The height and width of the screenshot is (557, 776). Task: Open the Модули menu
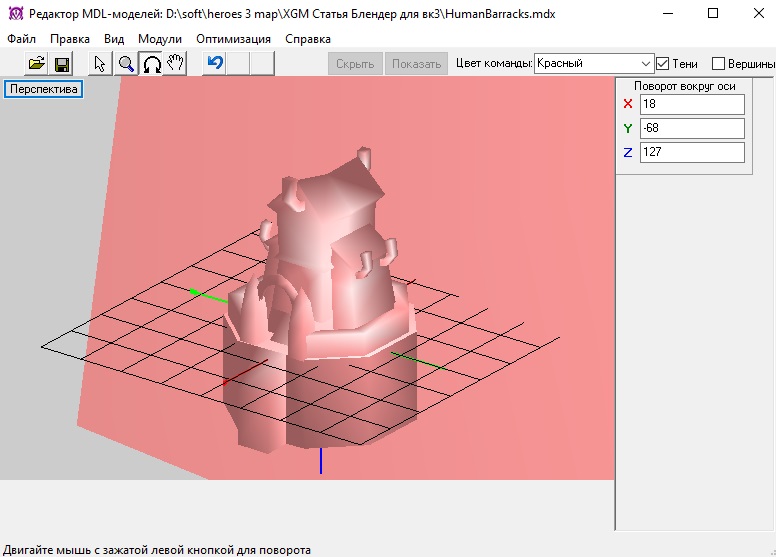pyautogui.click(x=160, y=39)
